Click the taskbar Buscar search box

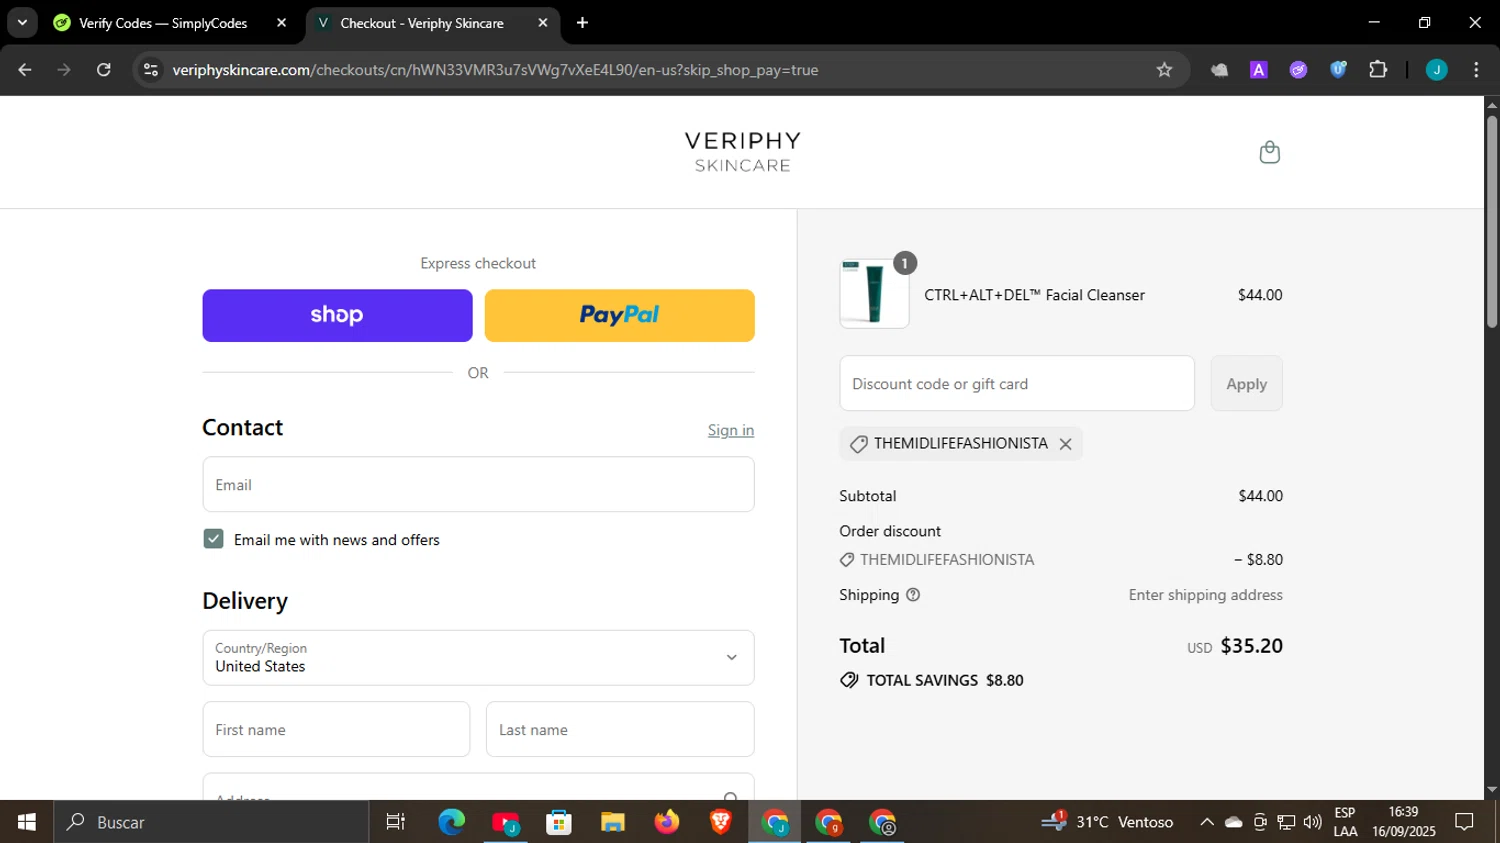211,822
